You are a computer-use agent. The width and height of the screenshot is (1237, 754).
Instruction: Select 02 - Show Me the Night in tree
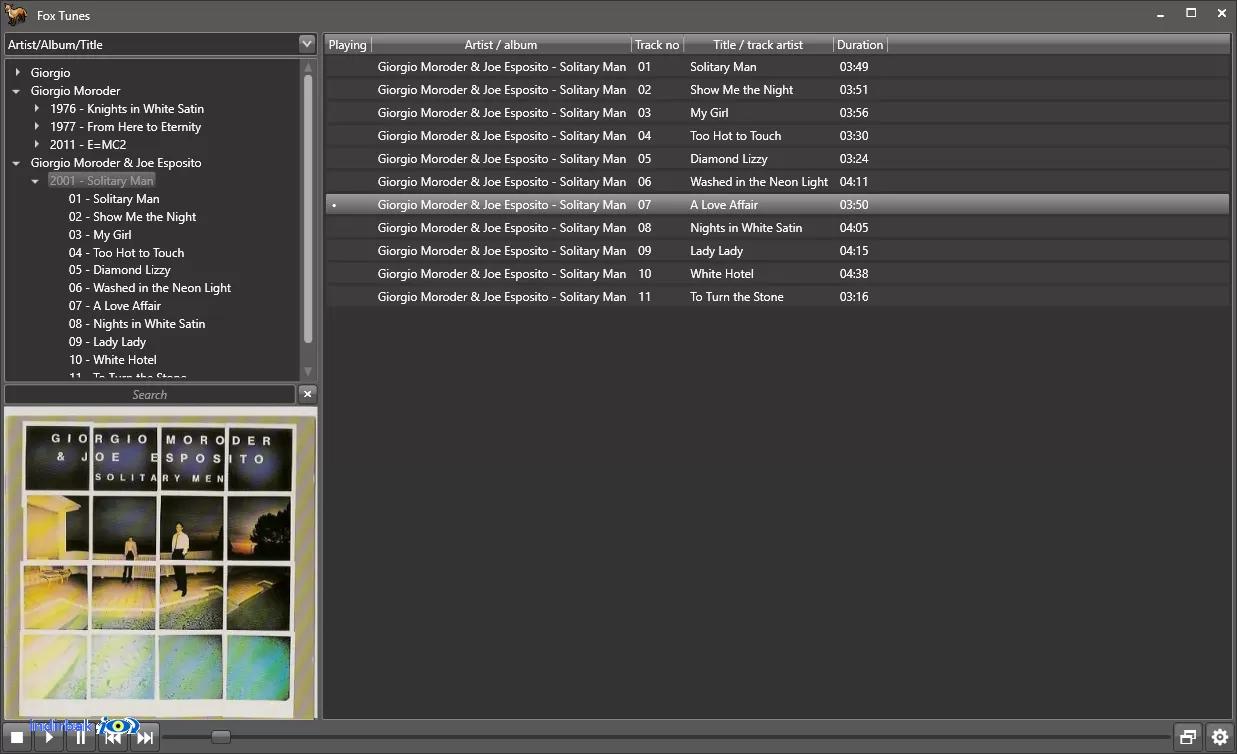[132, 217]
